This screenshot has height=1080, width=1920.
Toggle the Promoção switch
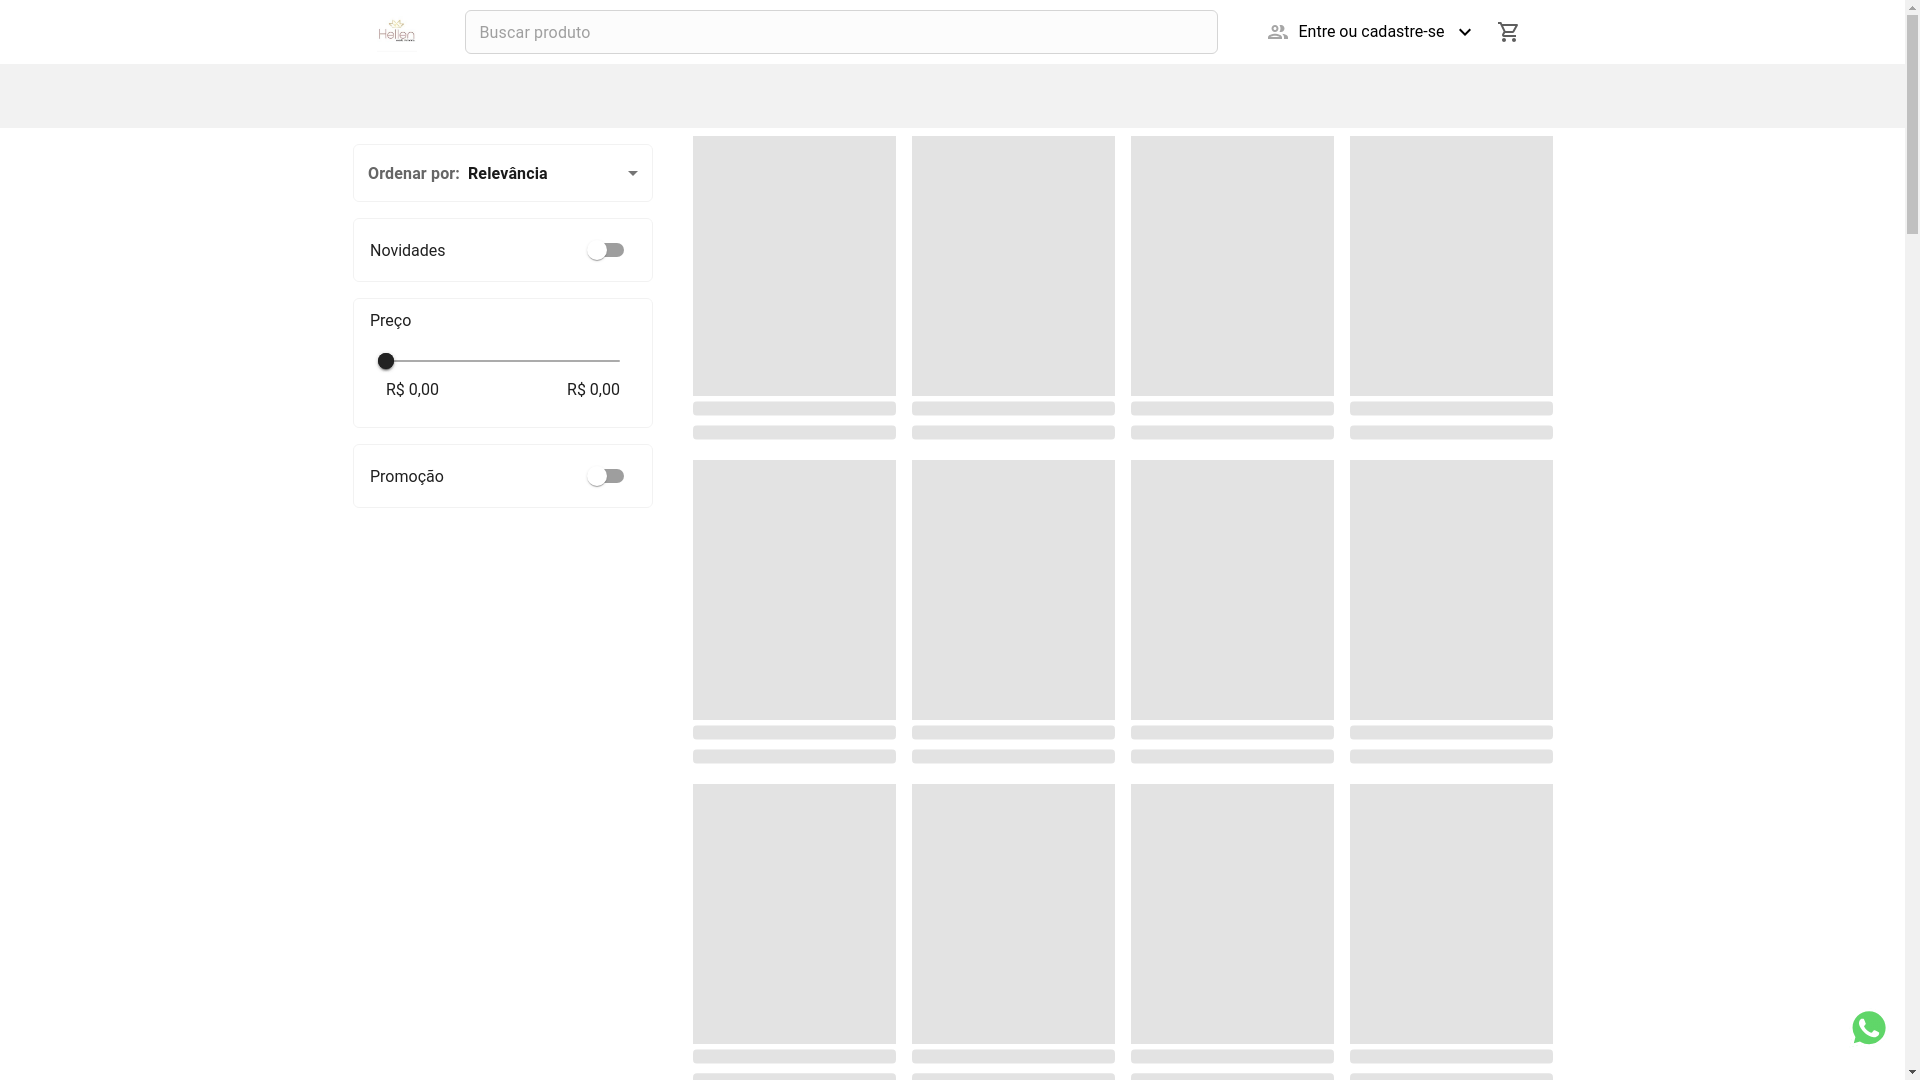[605, 476]
